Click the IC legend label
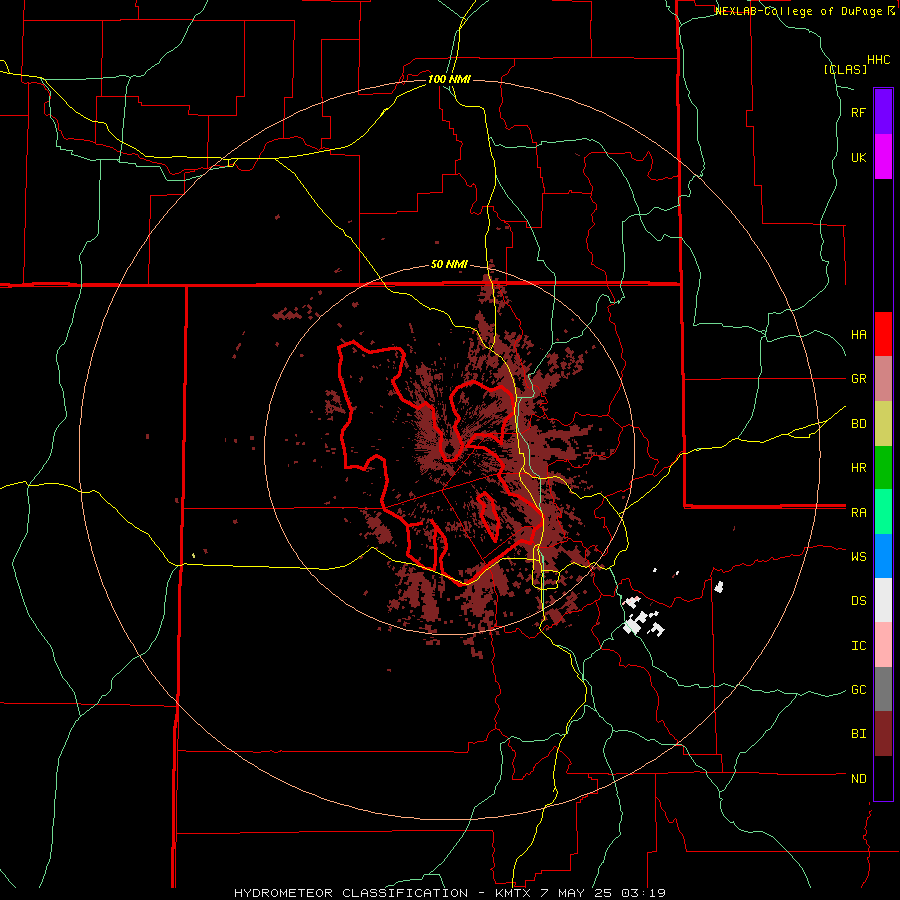 coord(858,646)
